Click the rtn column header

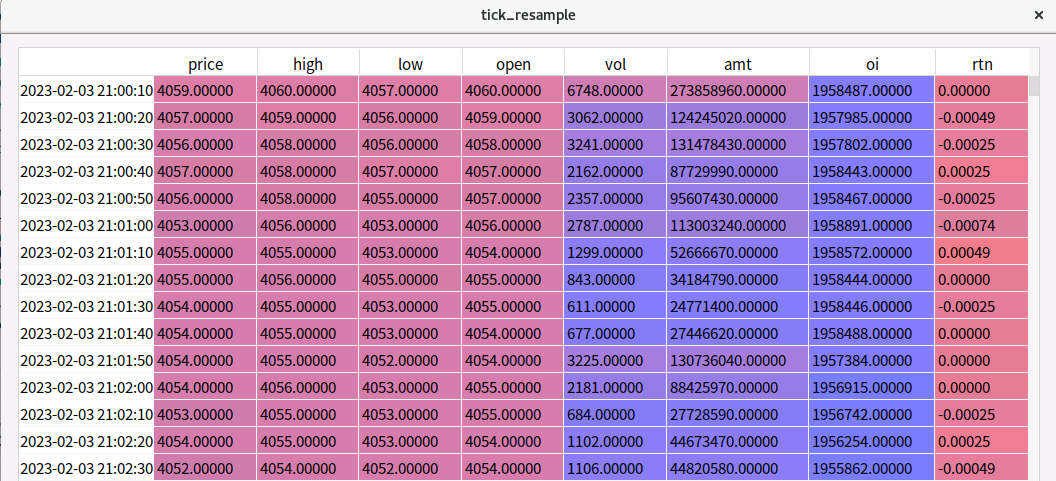982,64
